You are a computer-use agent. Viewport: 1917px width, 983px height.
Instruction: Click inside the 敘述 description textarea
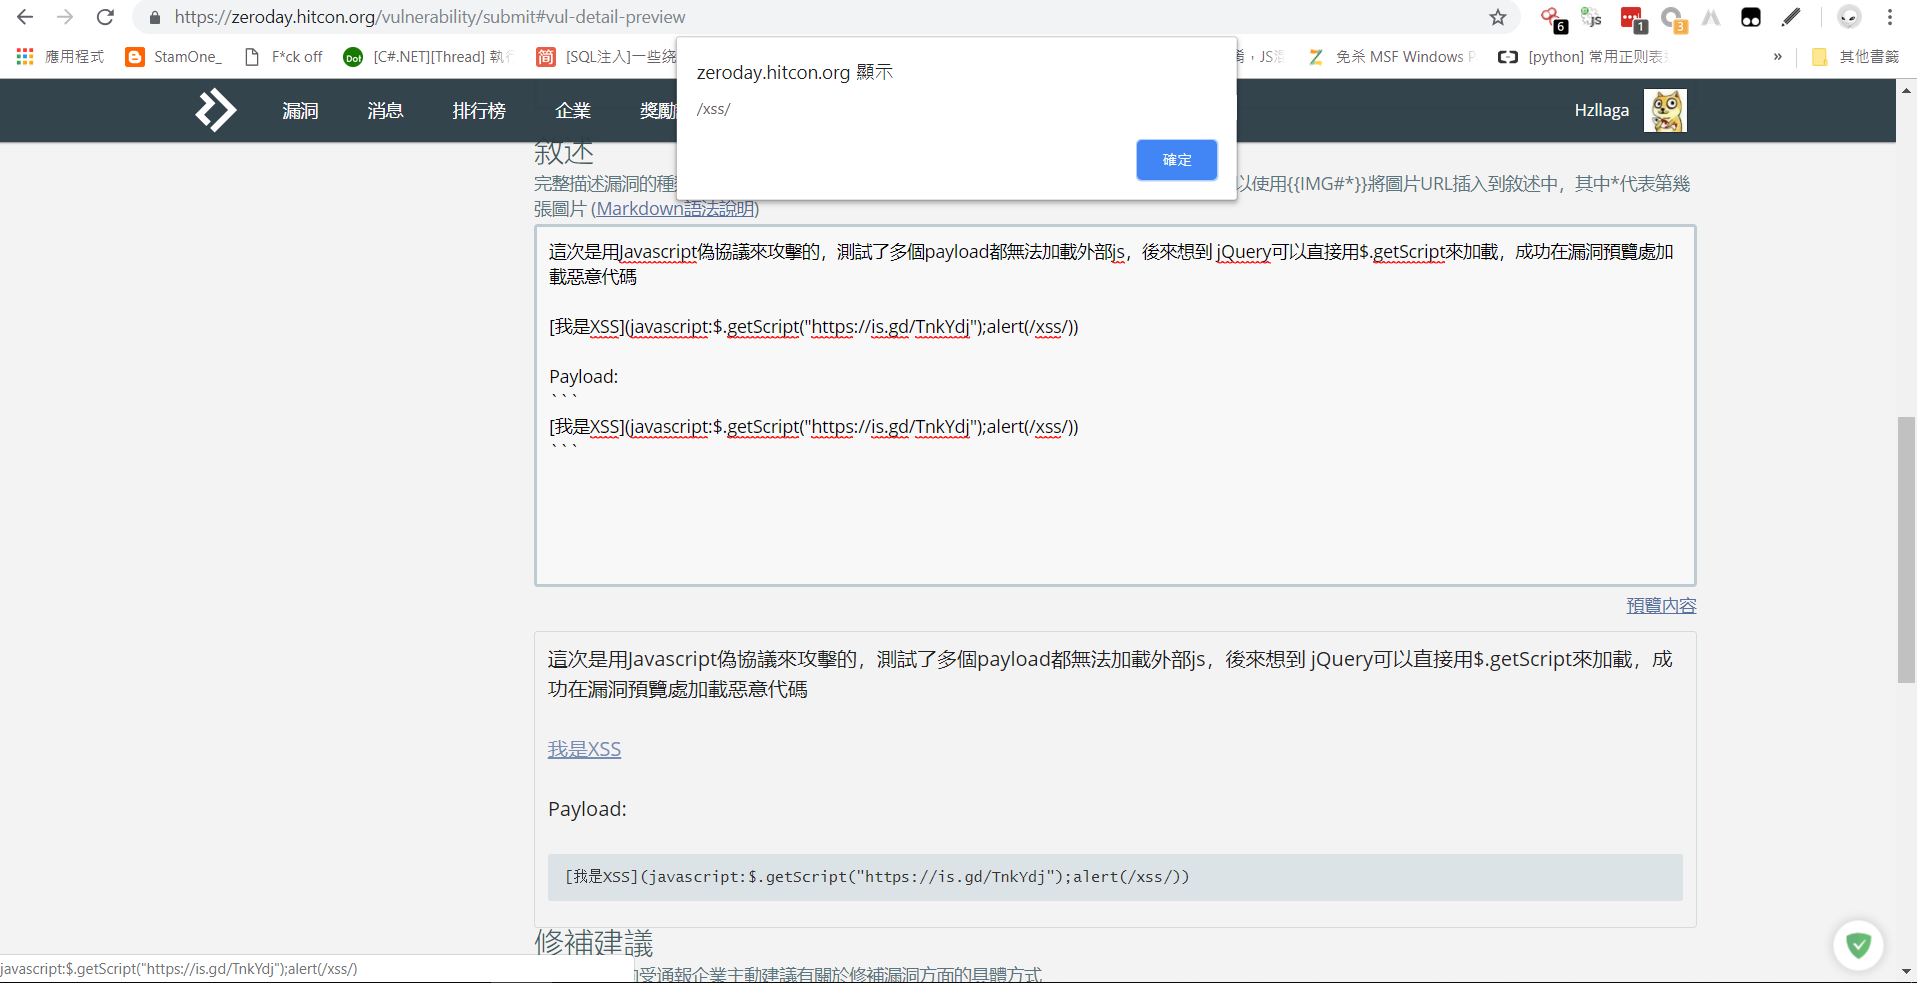click(x=1115, y=406)
